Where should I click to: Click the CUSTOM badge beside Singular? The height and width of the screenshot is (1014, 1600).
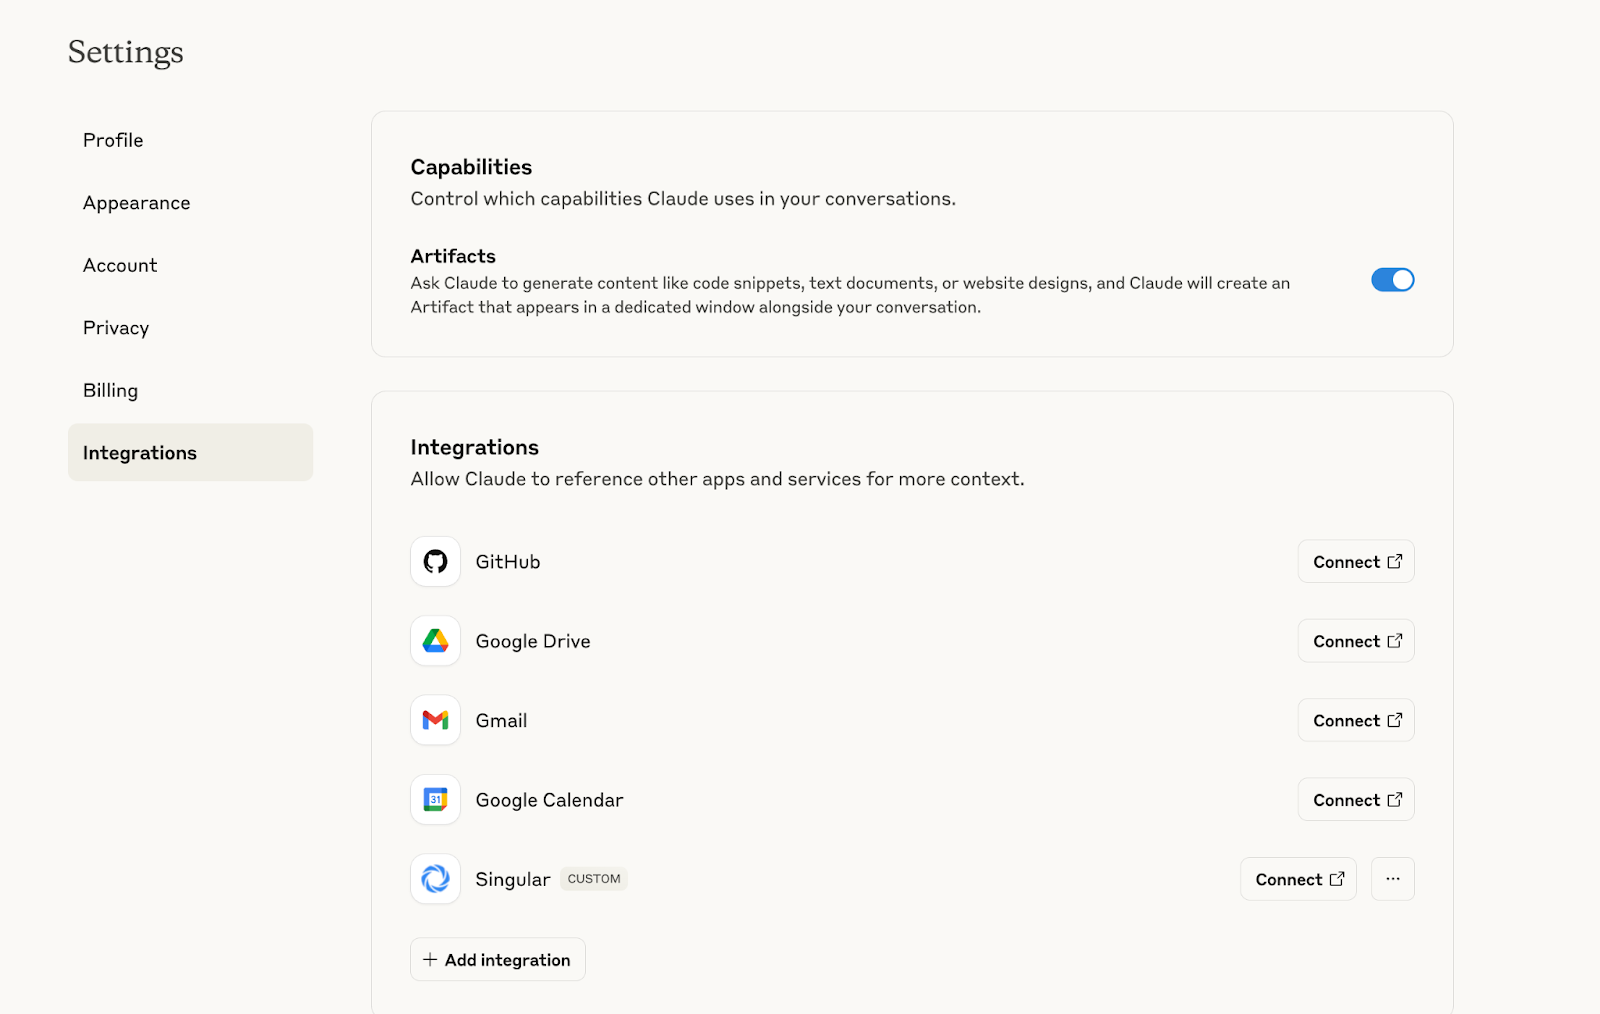point(594,879)
